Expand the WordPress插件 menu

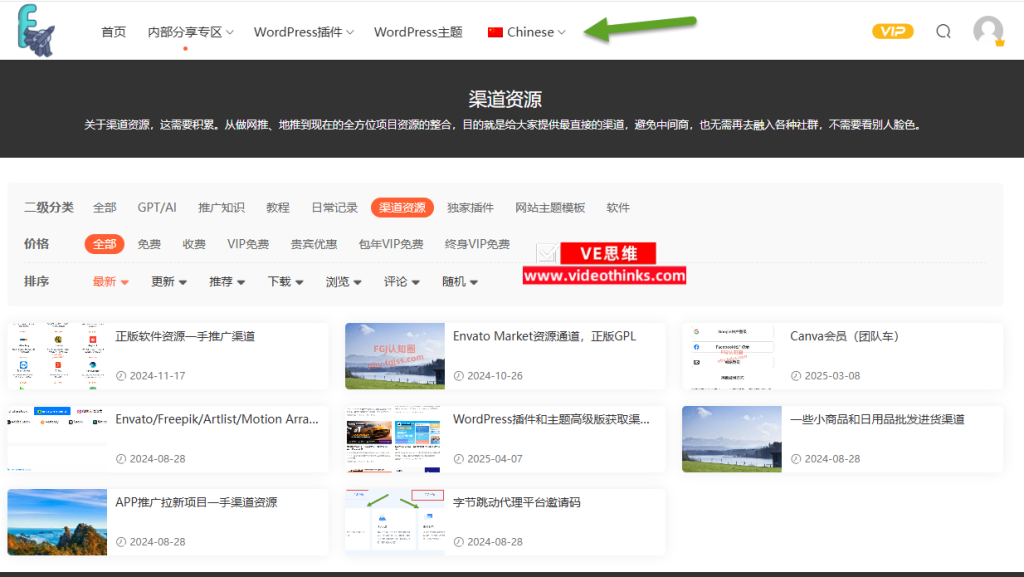click(x=304, y=32)
